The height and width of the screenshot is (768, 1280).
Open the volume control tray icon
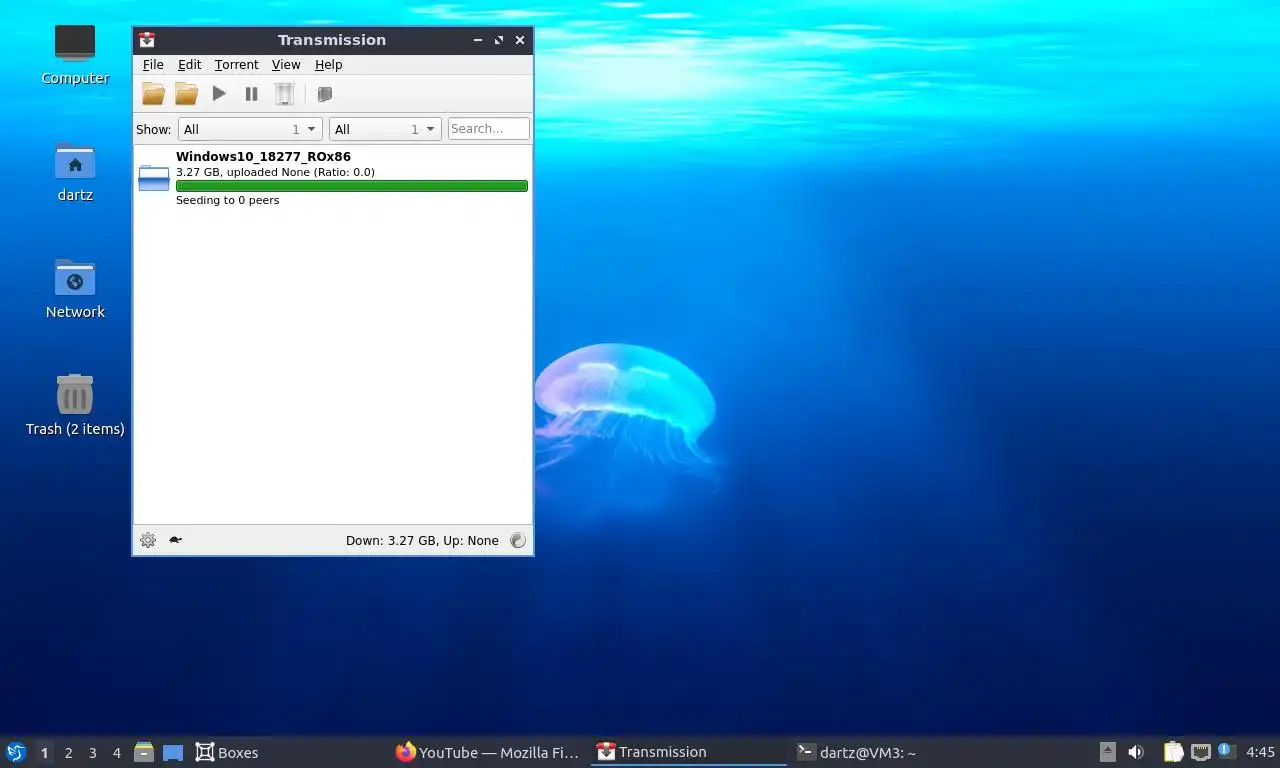1136,752
